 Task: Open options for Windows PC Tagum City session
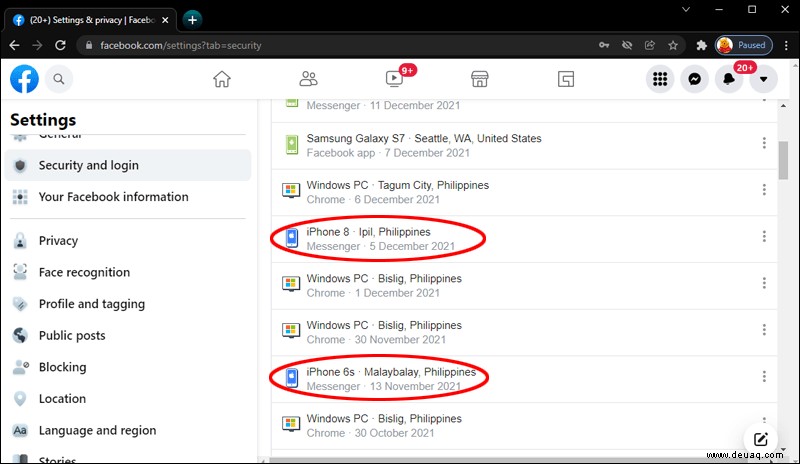[x=764, y=189]
